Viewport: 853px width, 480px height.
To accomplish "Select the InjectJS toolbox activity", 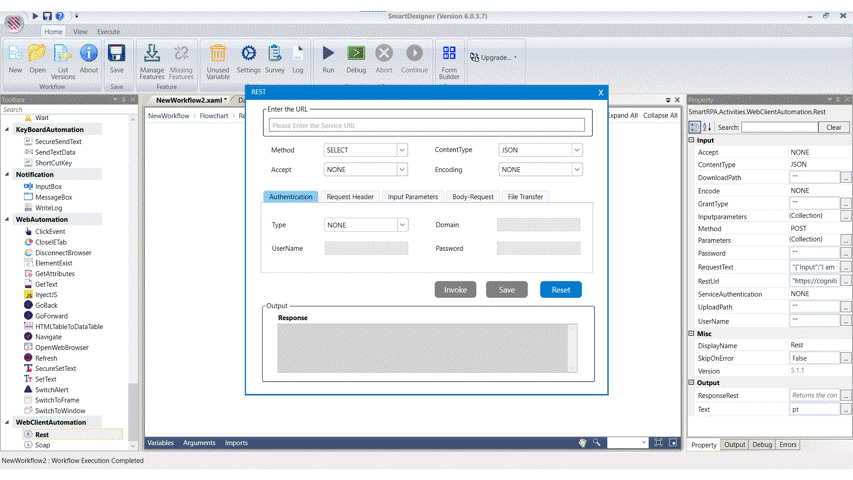I will (46, 295).
